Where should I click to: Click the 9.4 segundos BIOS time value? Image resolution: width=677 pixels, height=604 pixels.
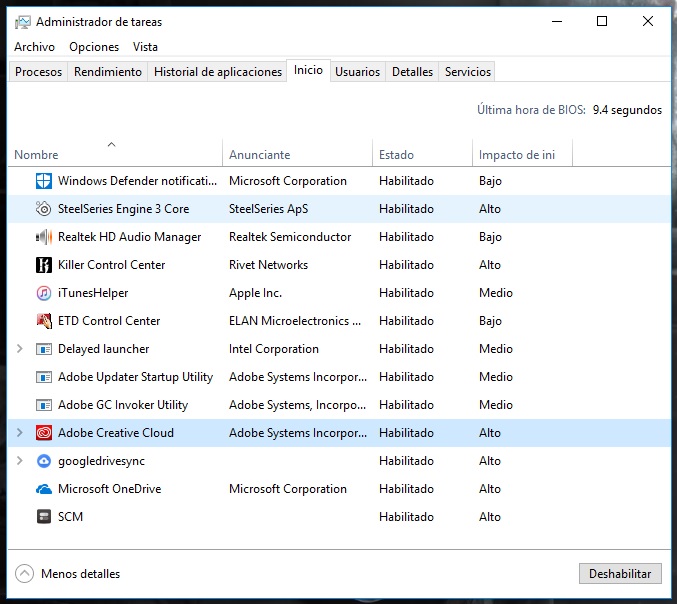coord(627,110)
